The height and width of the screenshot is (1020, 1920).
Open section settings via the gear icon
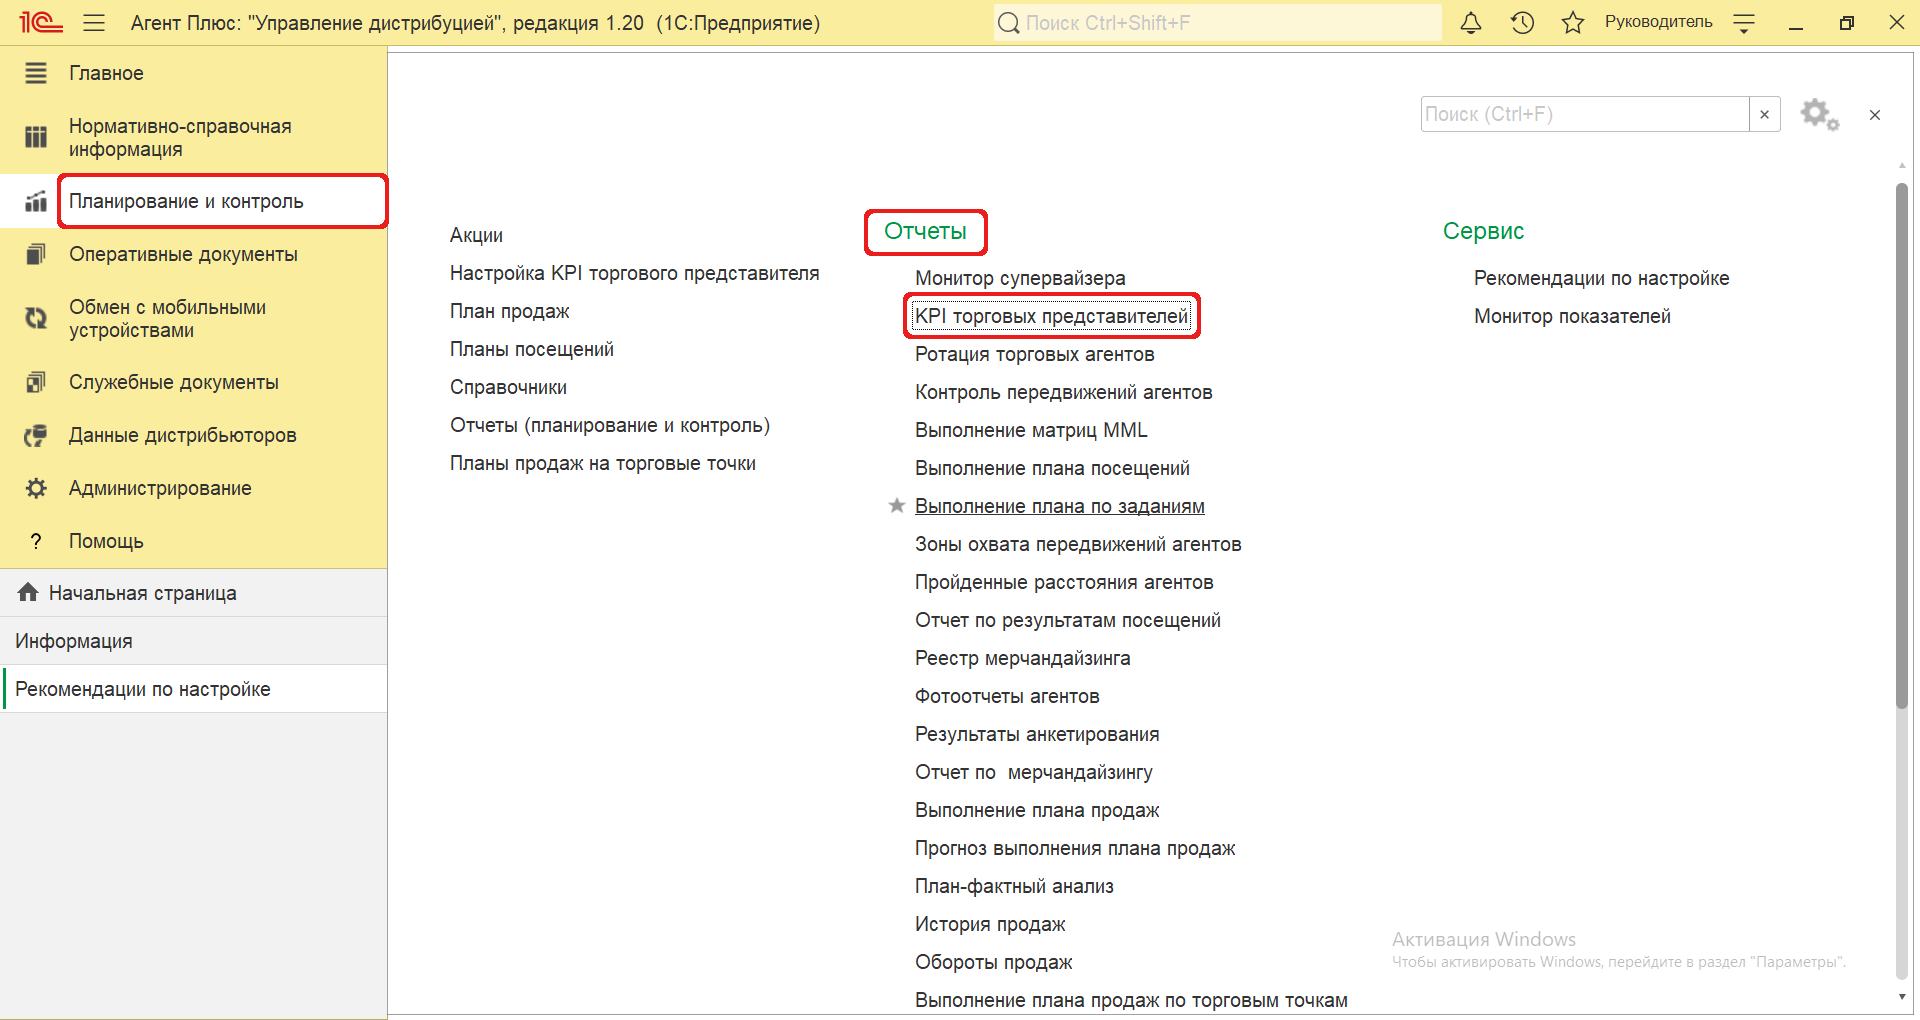click(x=1818, y=114)
